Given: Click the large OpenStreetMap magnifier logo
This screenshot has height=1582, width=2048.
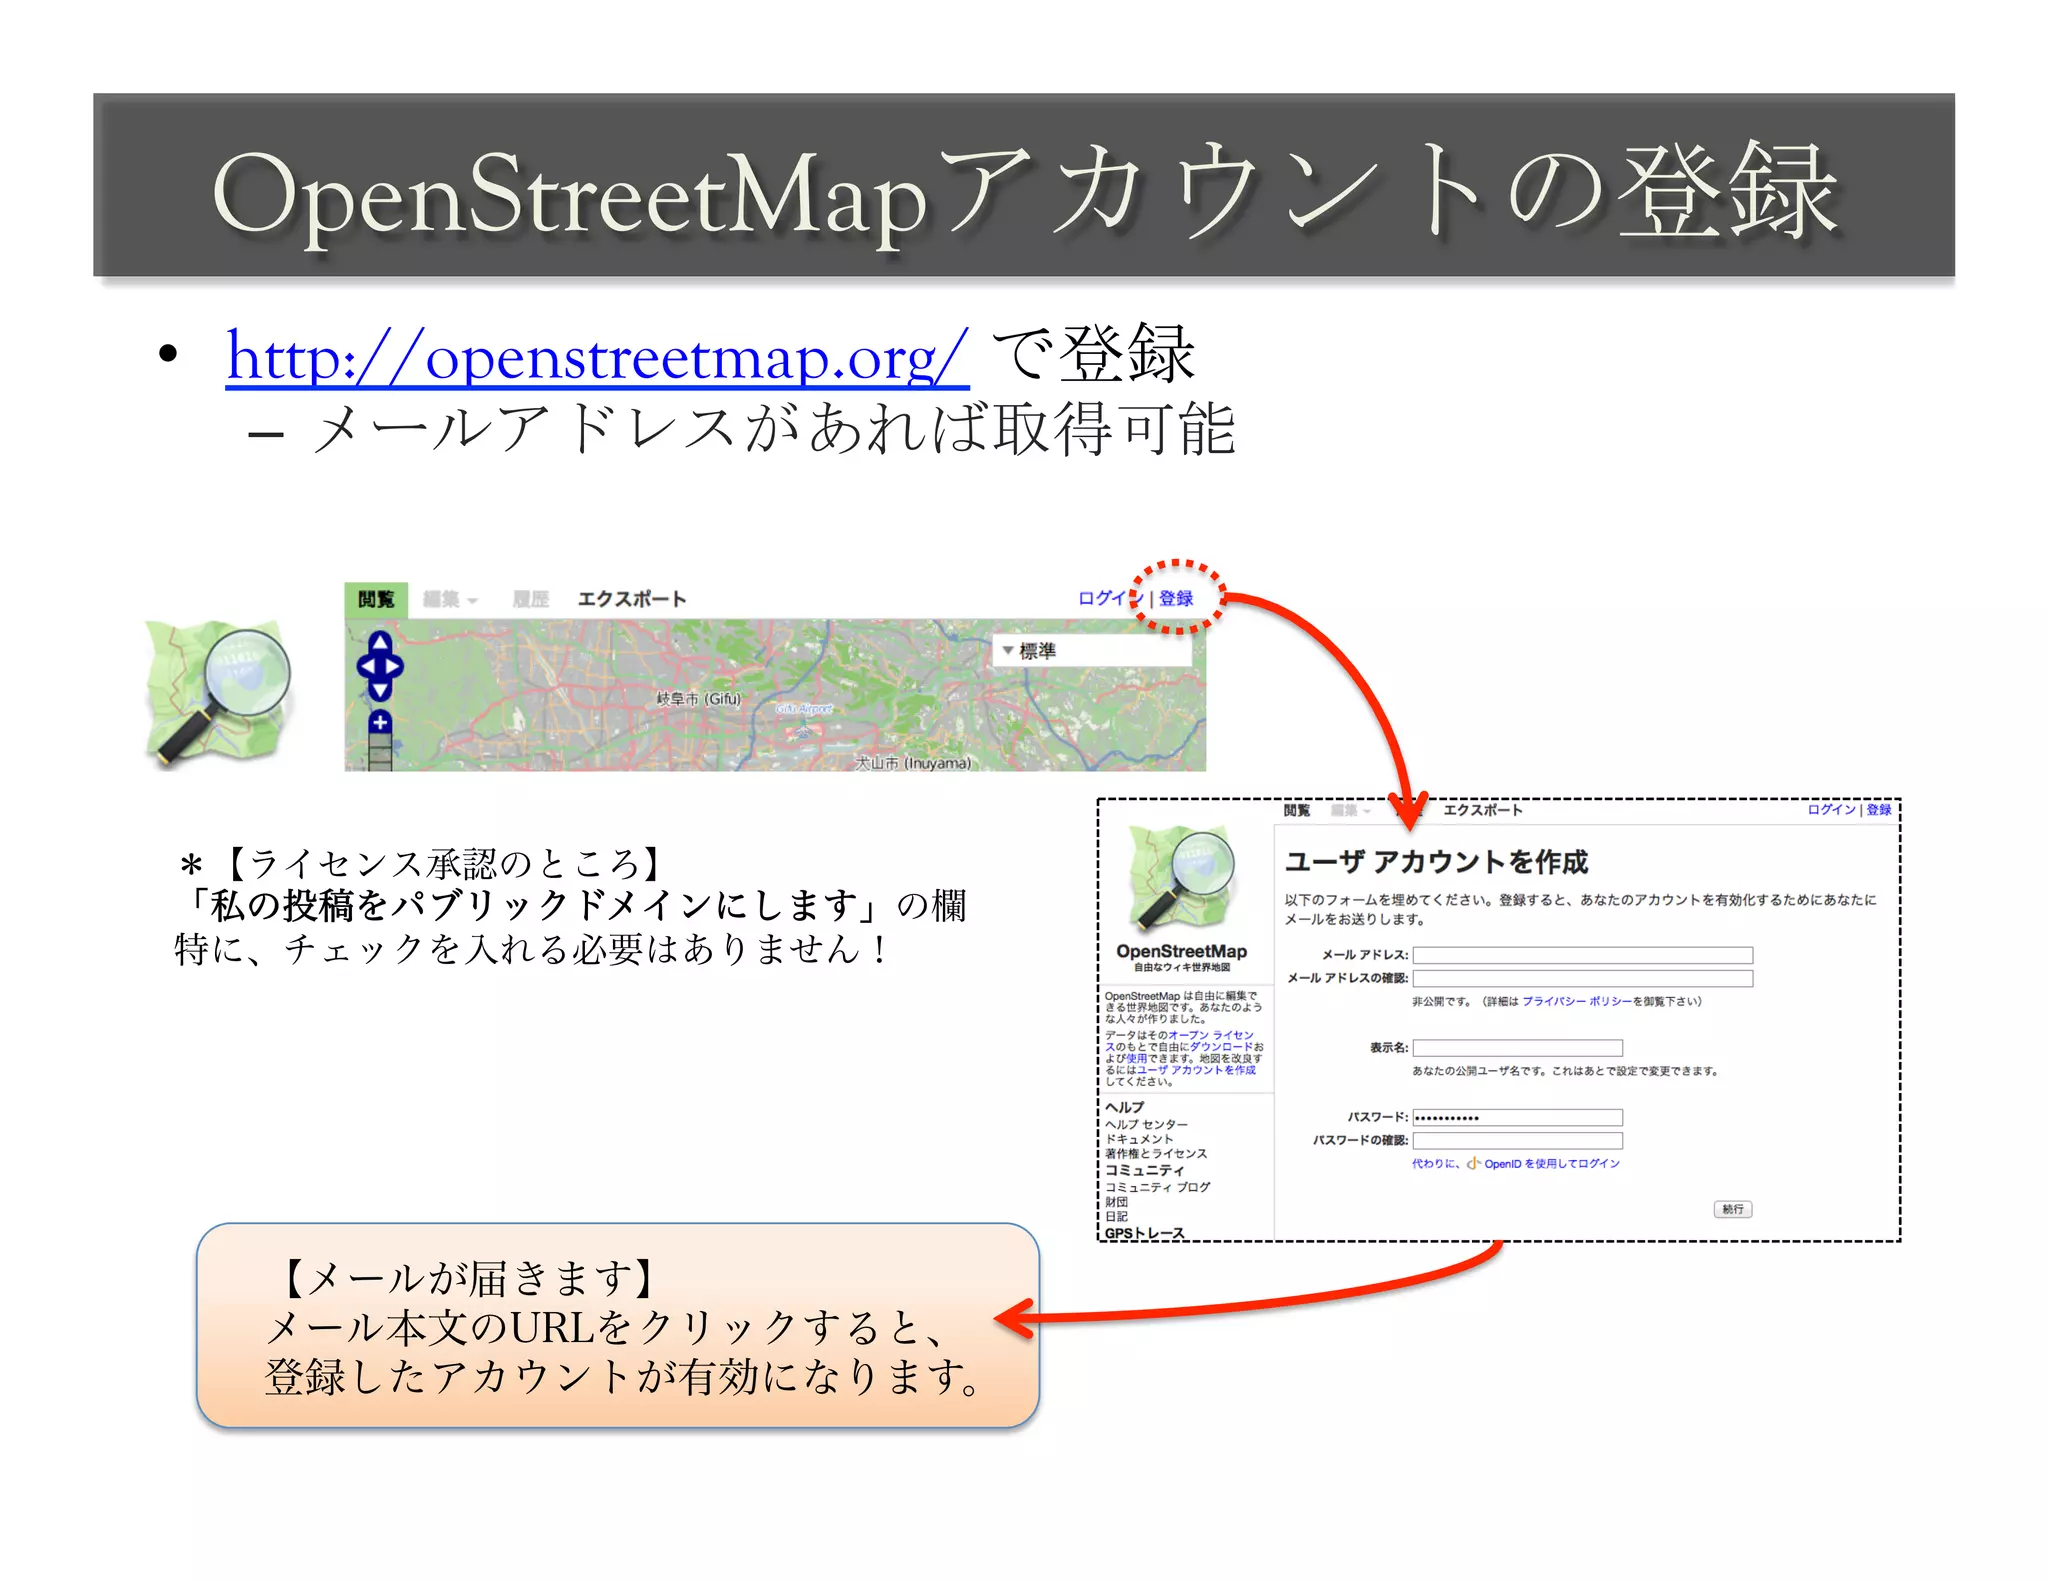Looking at the screenshot, I should (x=221, y=693).
